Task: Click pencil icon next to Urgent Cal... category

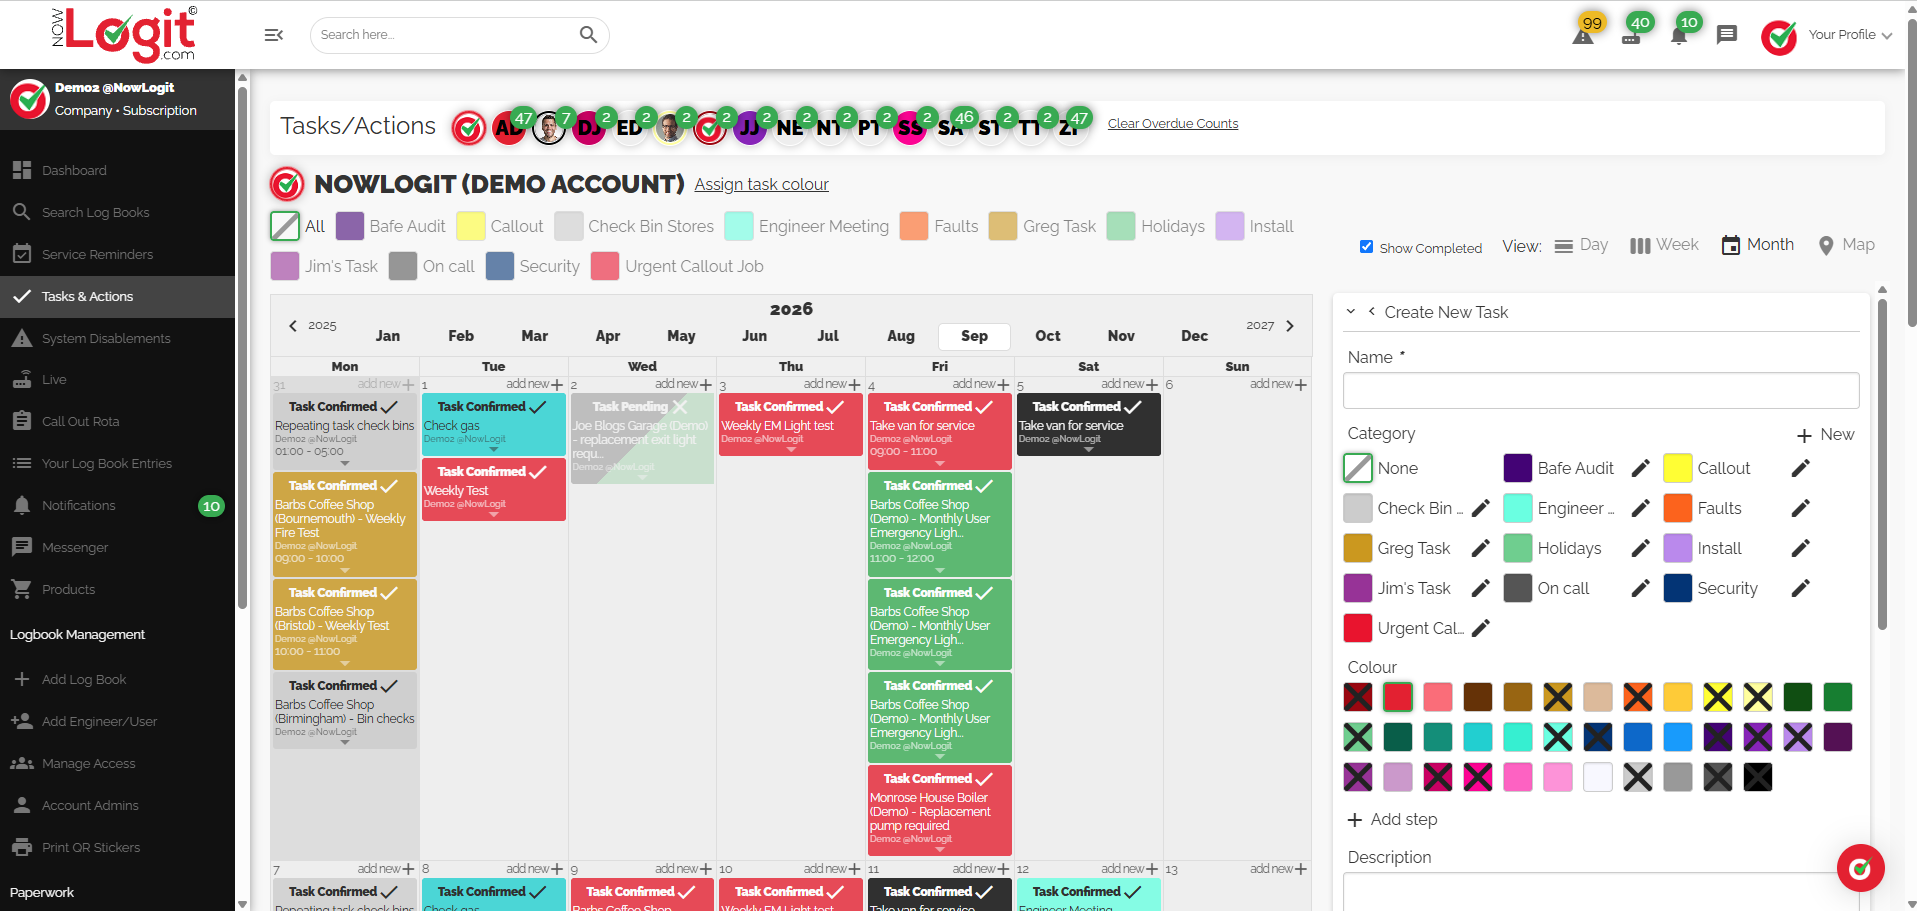Action: [x=1480, y=628]
